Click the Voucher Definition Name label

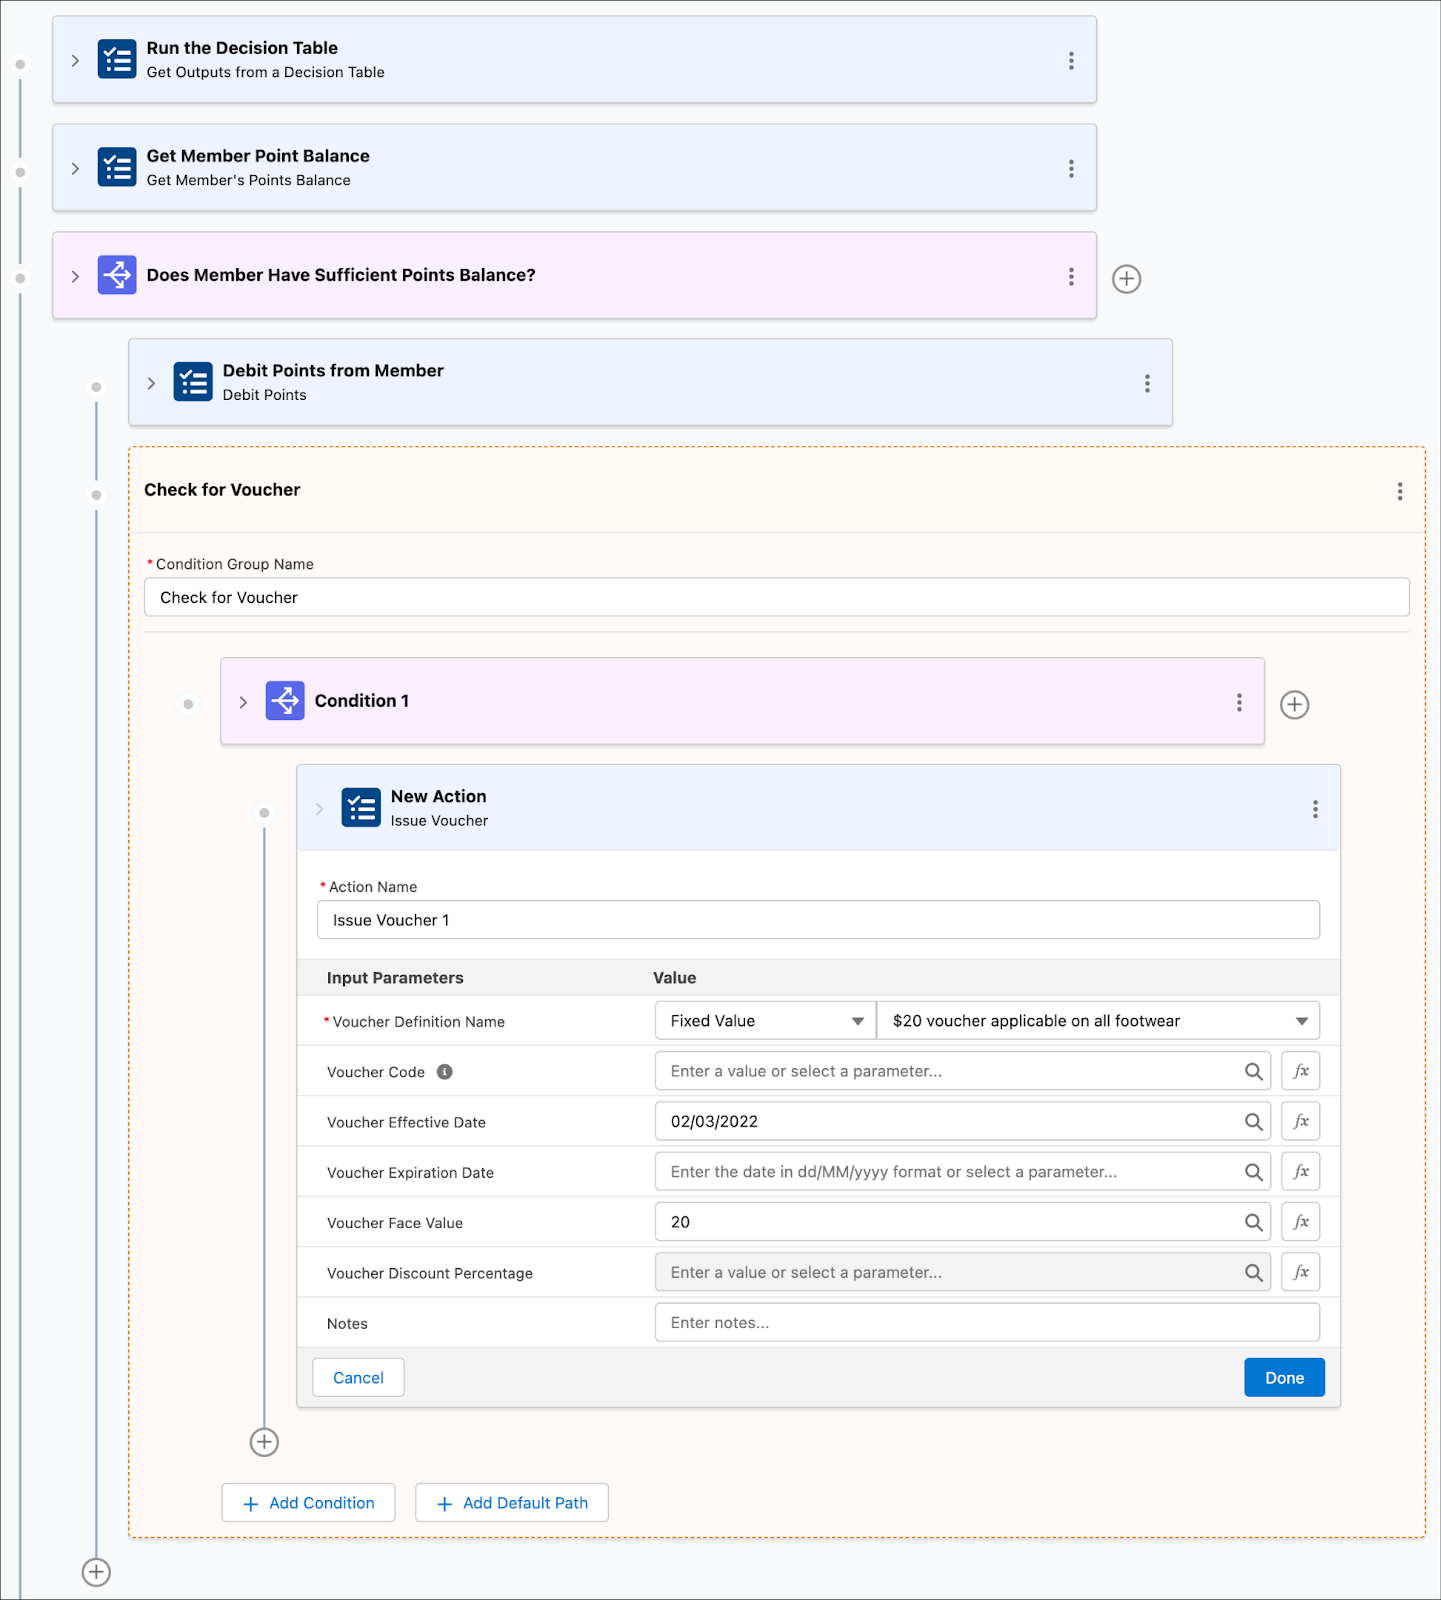418,1022
